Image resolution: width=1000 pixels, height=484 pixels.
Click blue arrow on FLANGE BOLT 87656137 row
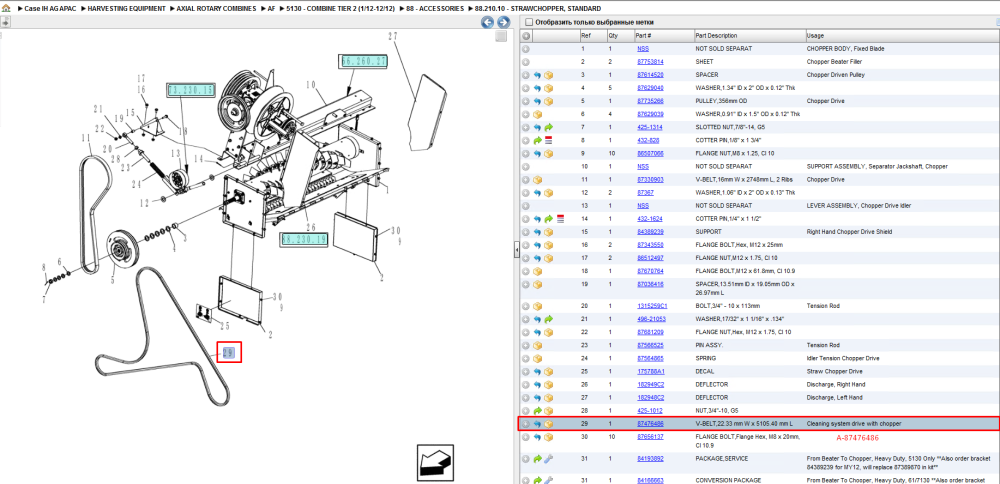538,437
